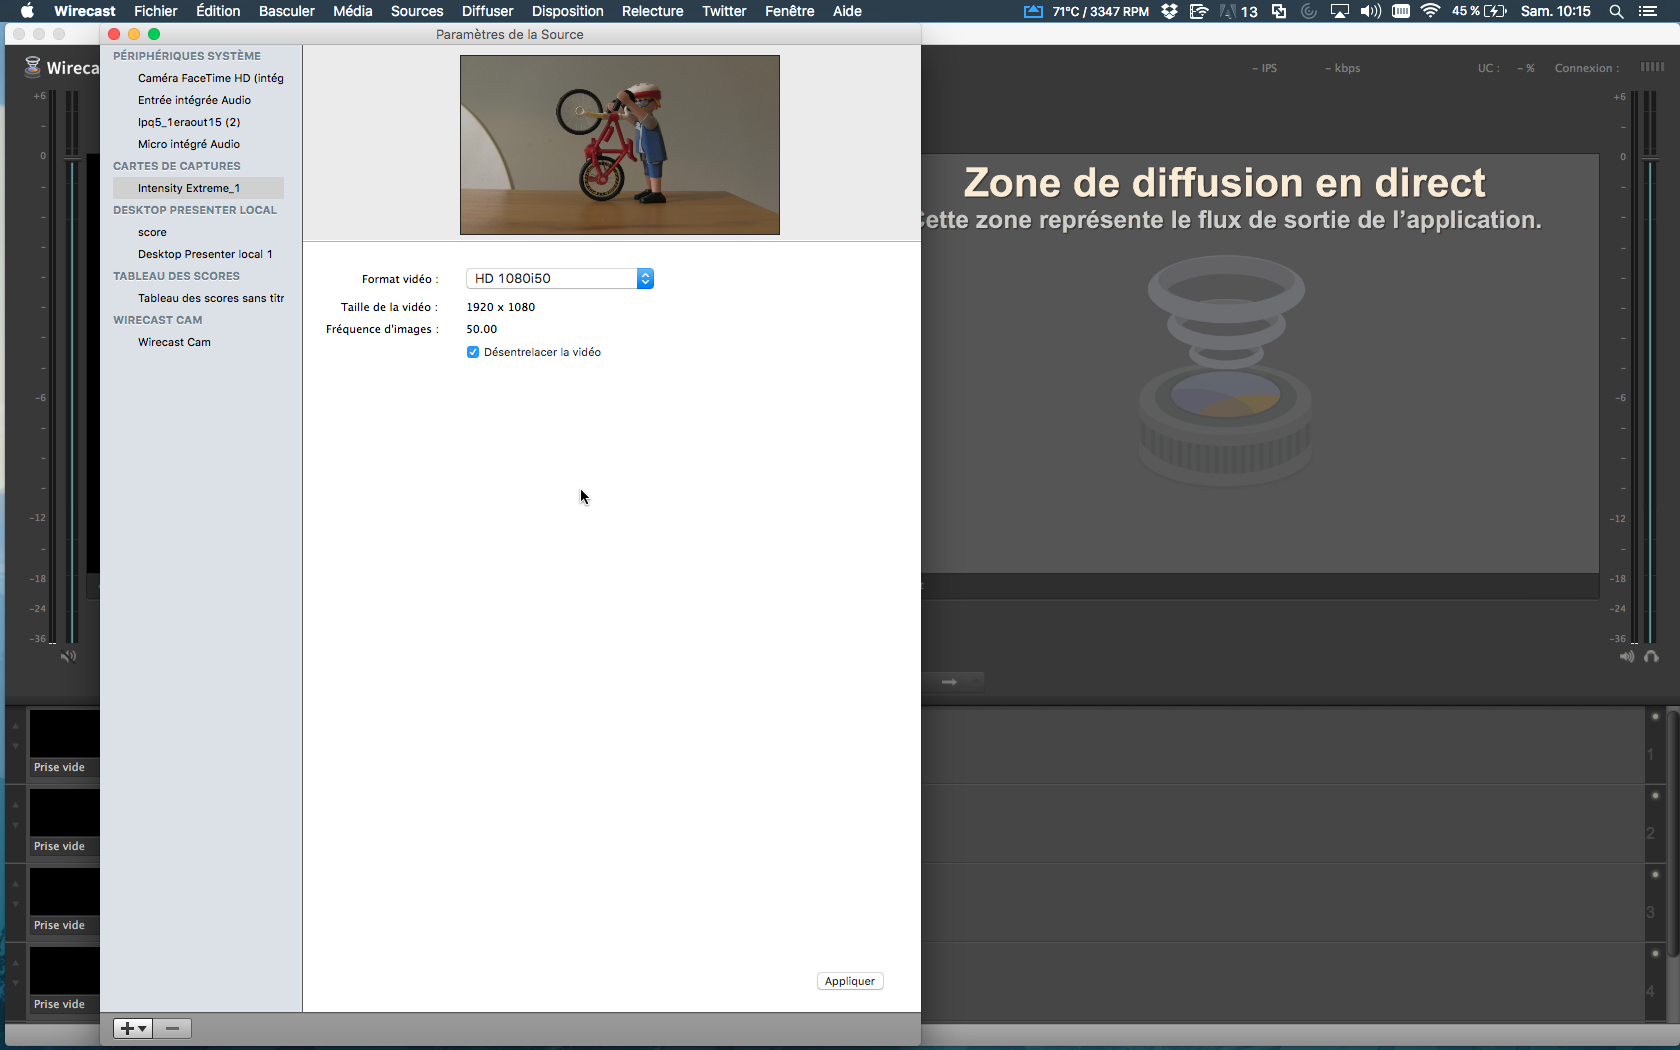The height and width of the screenshot is (1050, 1680).
Task: Click the transition arrow button
Action: [949, 682]
